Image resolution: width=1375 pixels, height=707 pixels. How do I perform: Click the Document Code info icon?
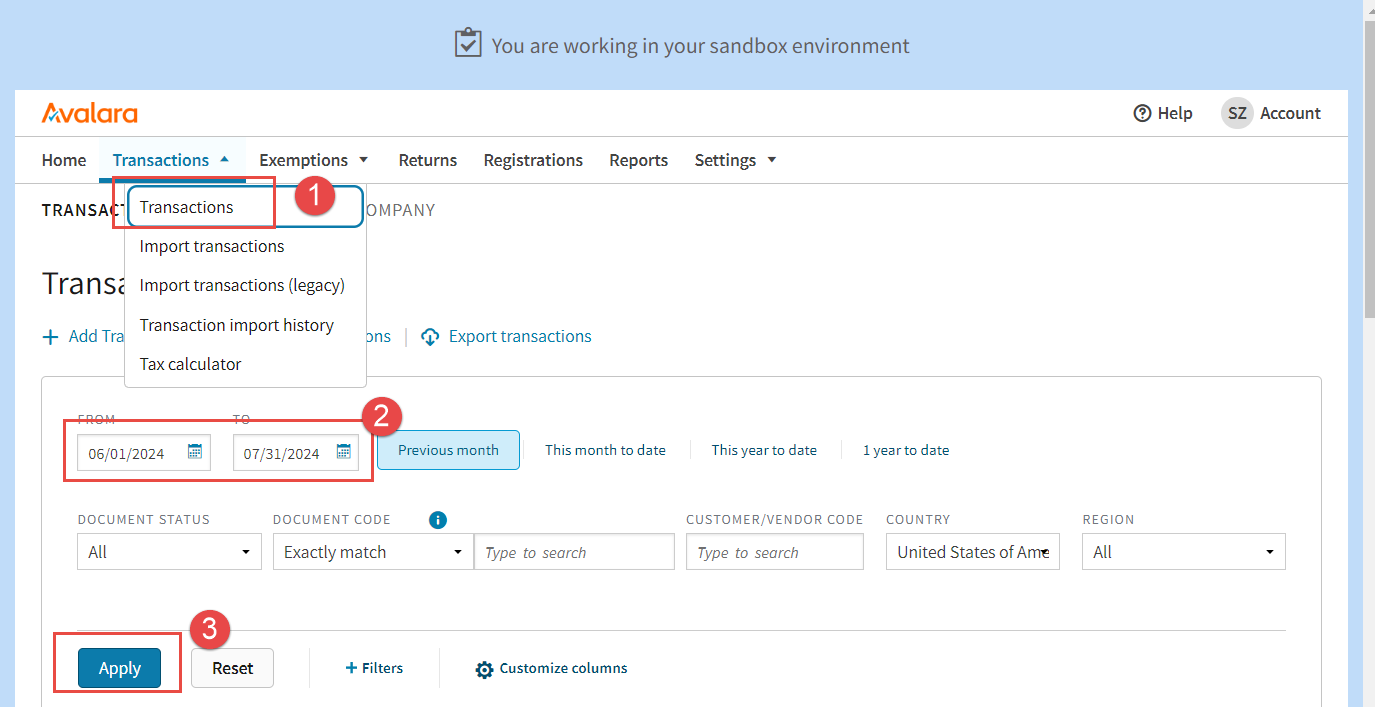pyautogui.click(x=437, y=520)
